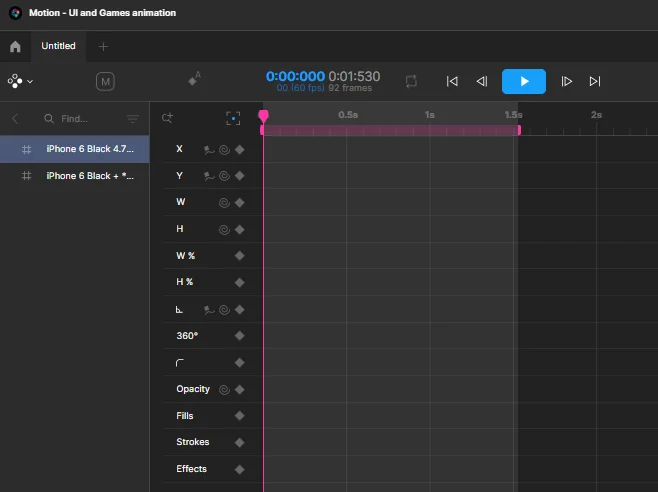This screenshot has width=658, height=492.
Task: Click the spiral easing icon for W
Action: coord(225,203)
